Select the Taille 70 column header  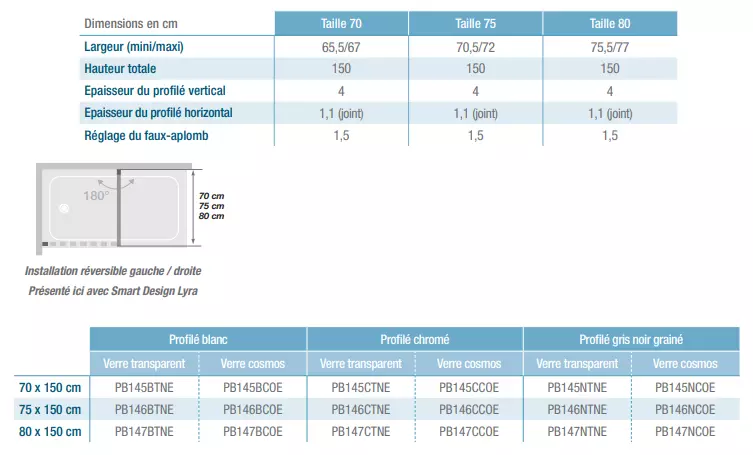coord(341,22)
